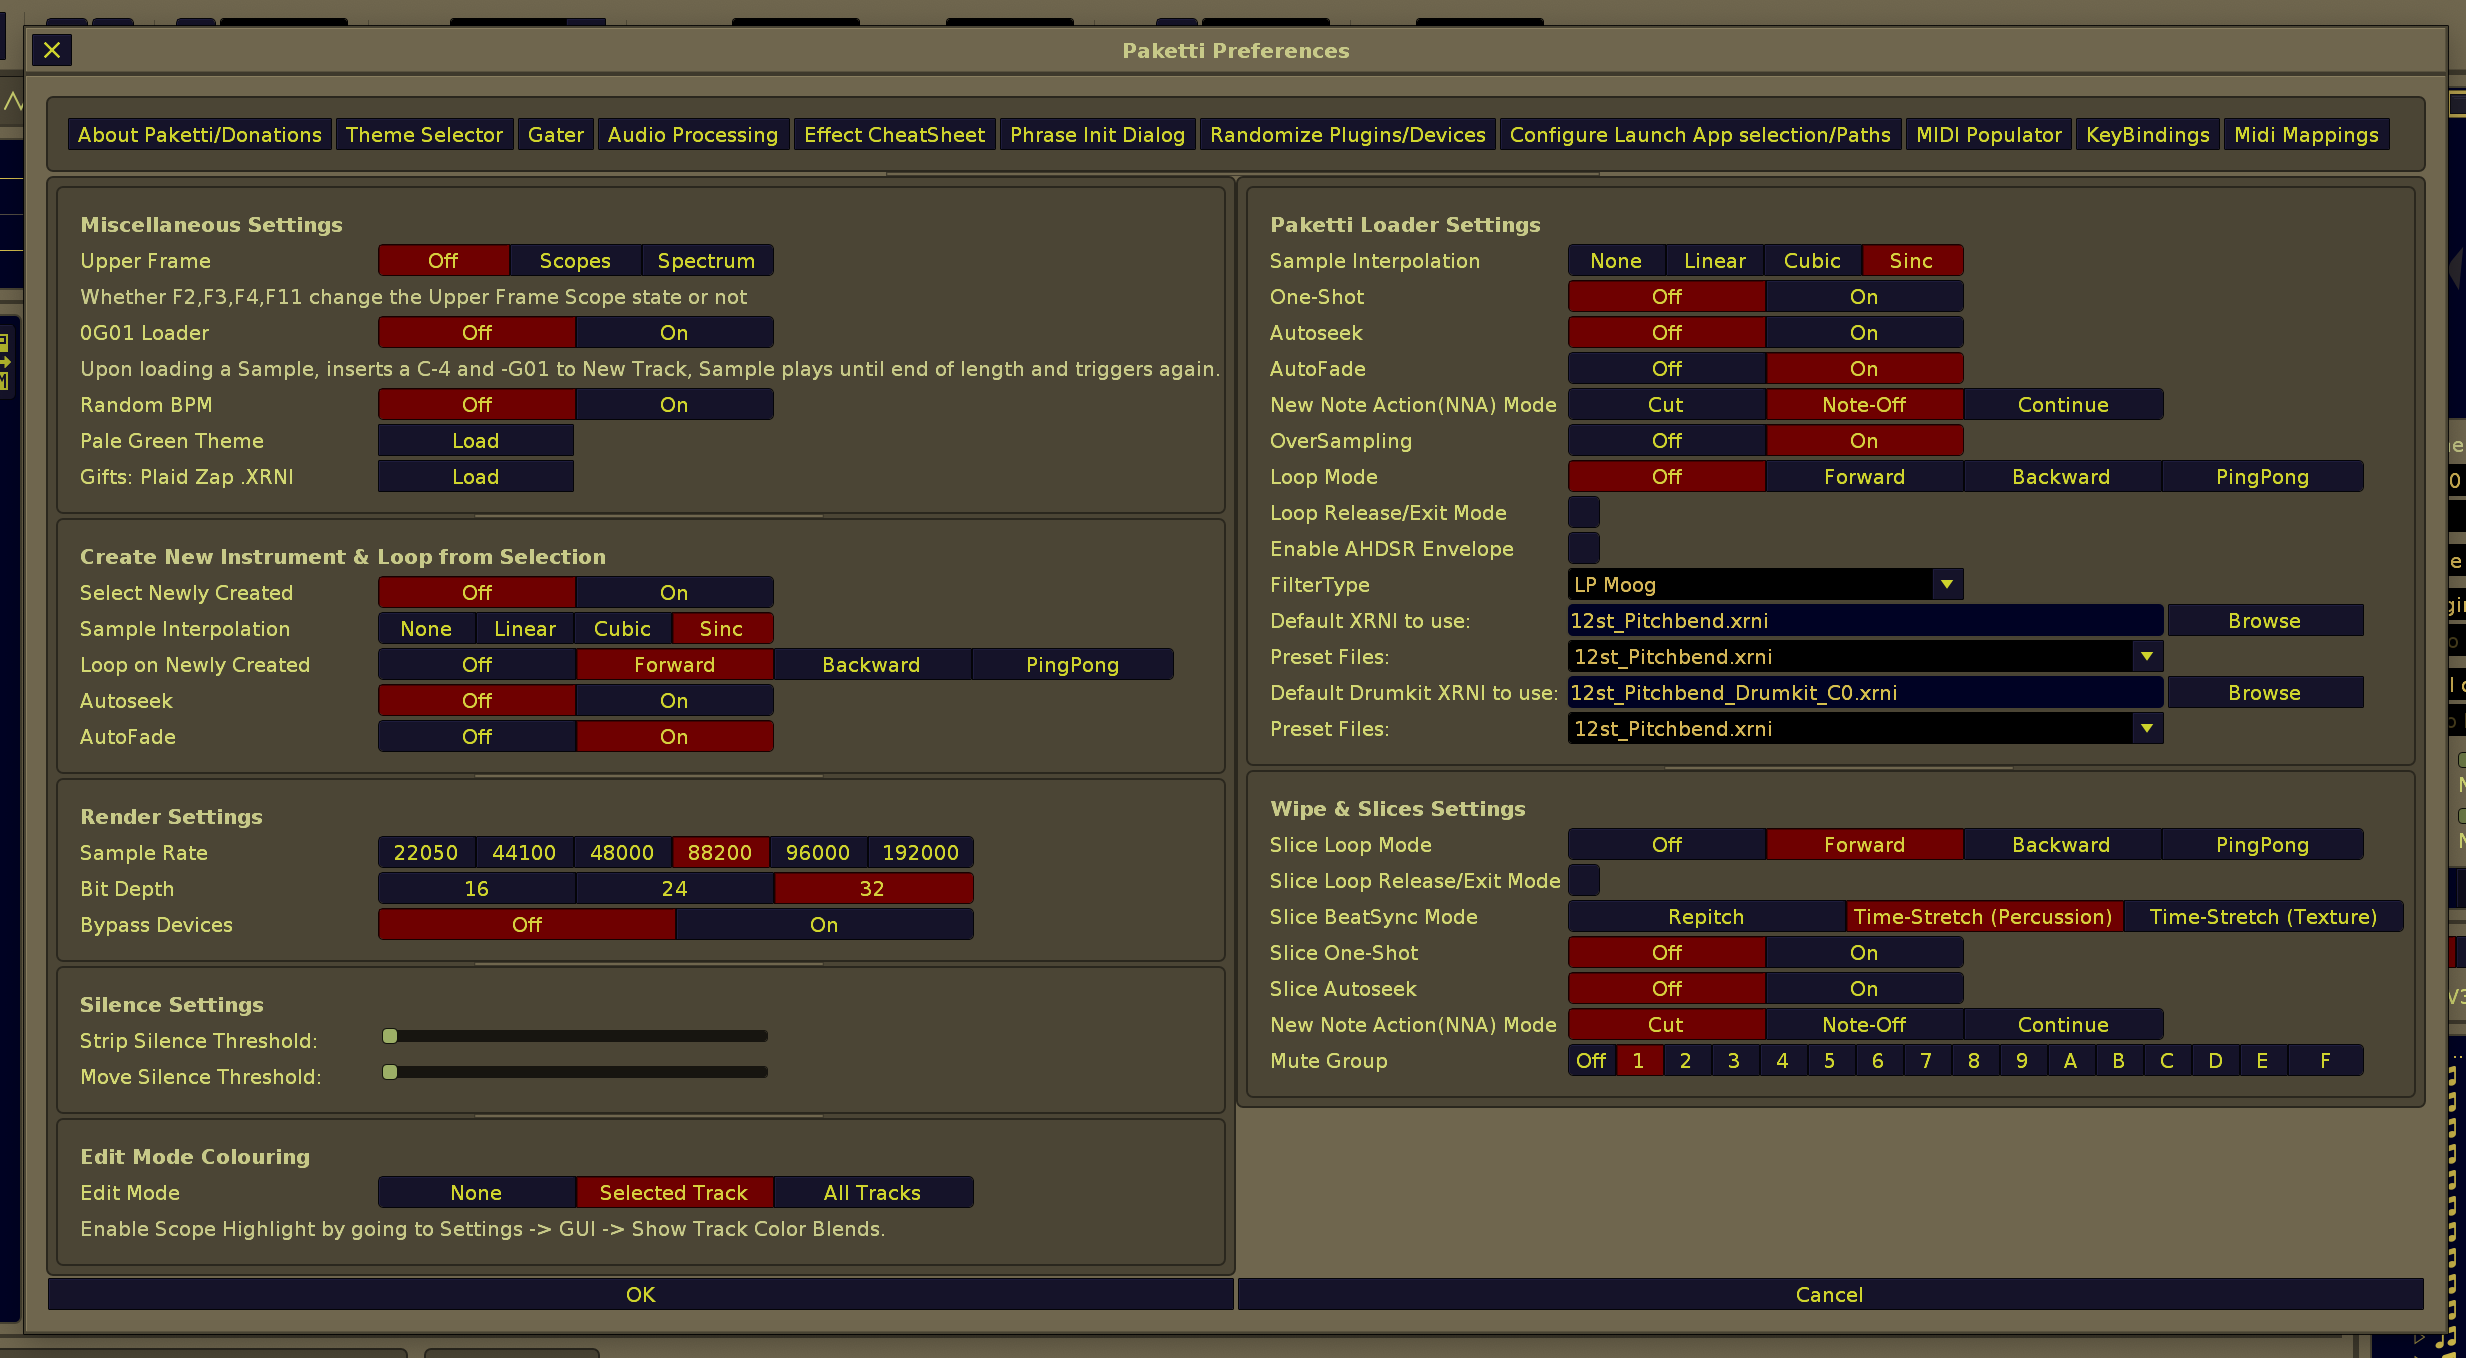Open the first Preset Files dropdown arrow
The image size is (2466, 1358).
tap(2146, 656)
